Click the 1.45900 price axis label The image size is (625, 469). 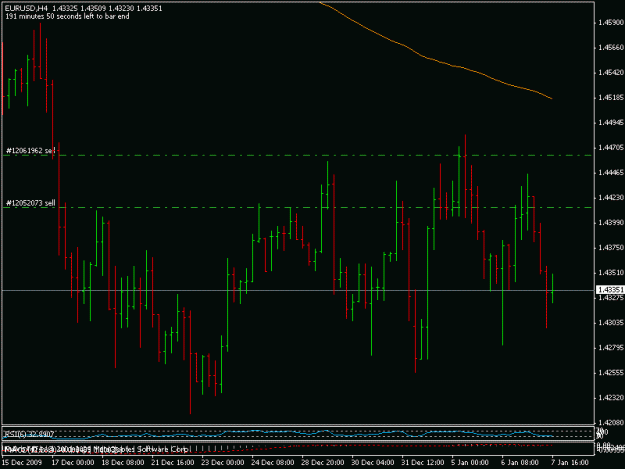[x=611, y=23]
